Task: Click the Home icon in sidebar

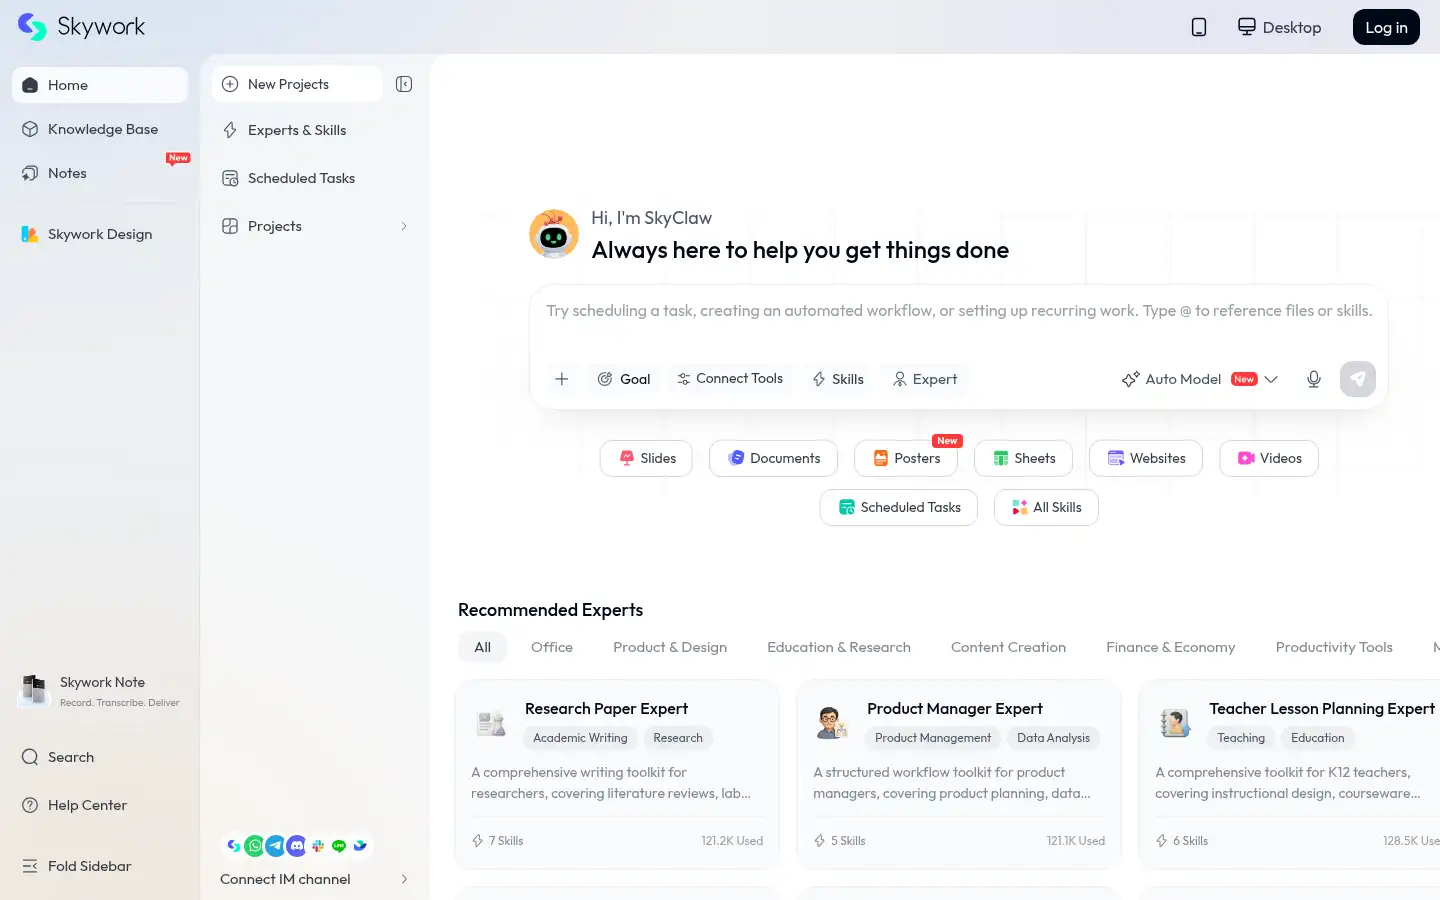Action: click(x=30, y=85)
